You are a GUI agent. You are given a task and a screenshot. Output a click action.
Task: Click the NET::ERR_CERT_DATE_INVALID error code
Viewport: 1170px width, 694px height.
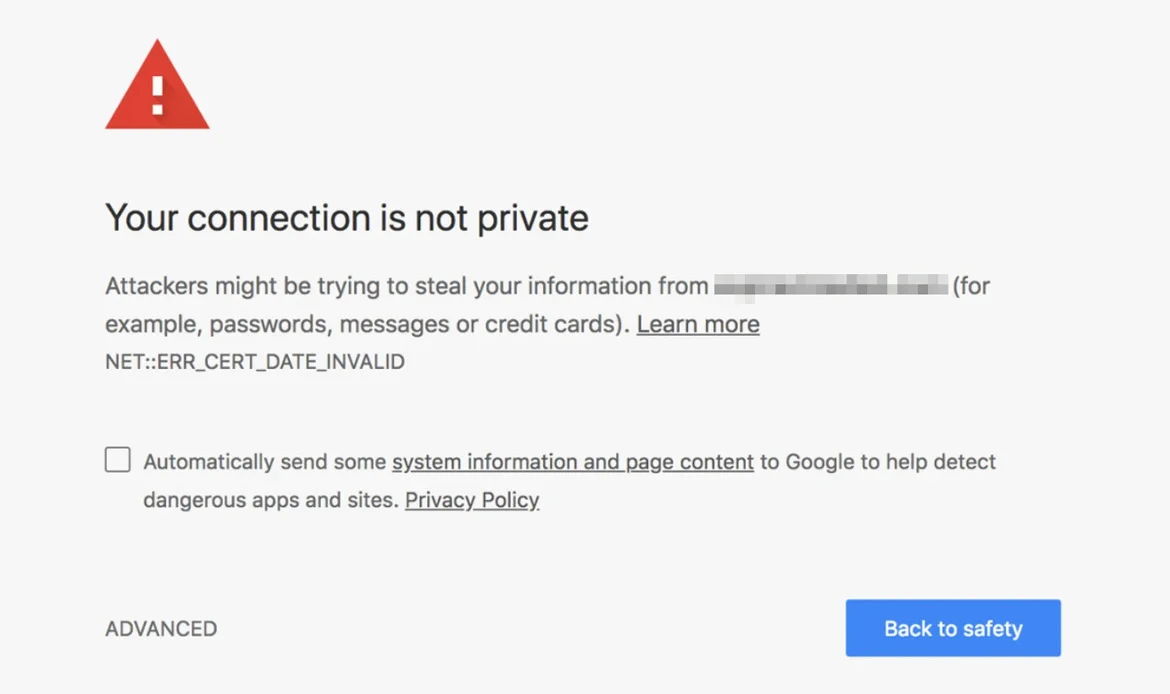[255, 362]
